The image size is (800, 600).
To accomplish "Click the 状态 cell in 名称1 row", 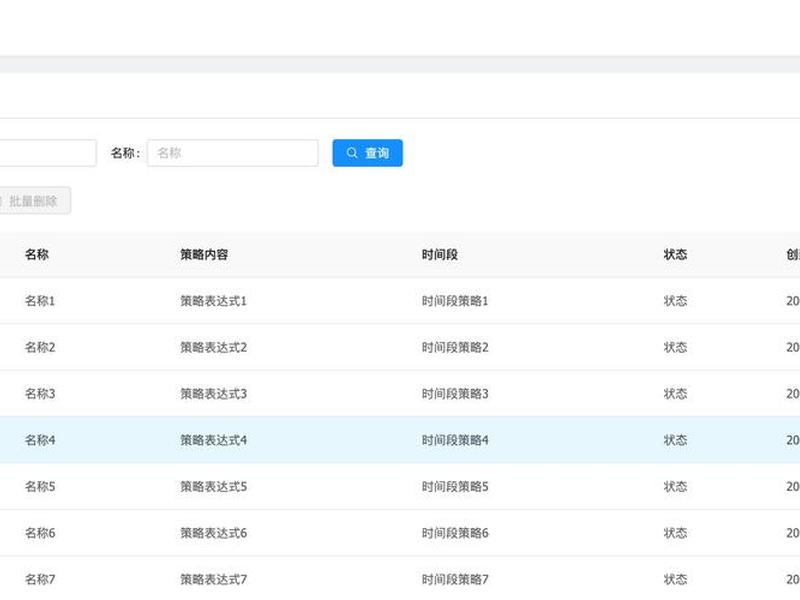I will click(x=675, y=301).
